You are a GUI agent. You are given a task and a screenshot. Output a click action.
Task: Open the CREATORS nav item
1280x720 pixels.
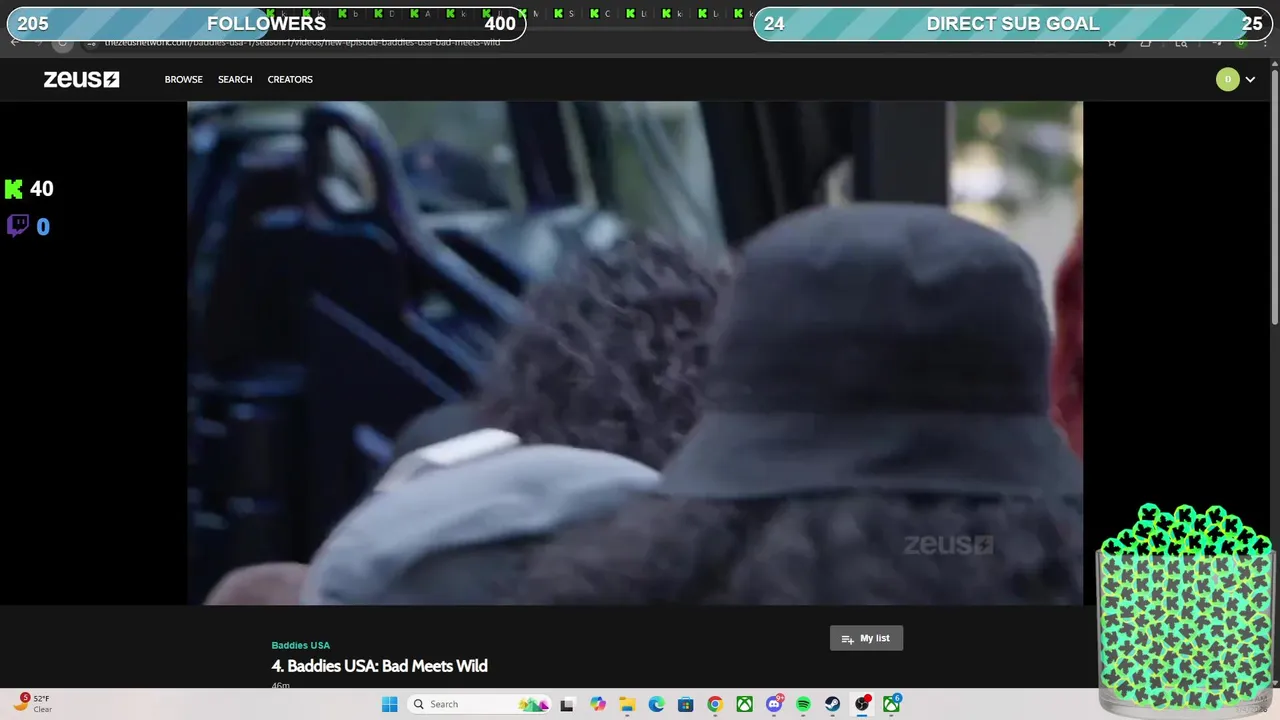pos(290,79)
